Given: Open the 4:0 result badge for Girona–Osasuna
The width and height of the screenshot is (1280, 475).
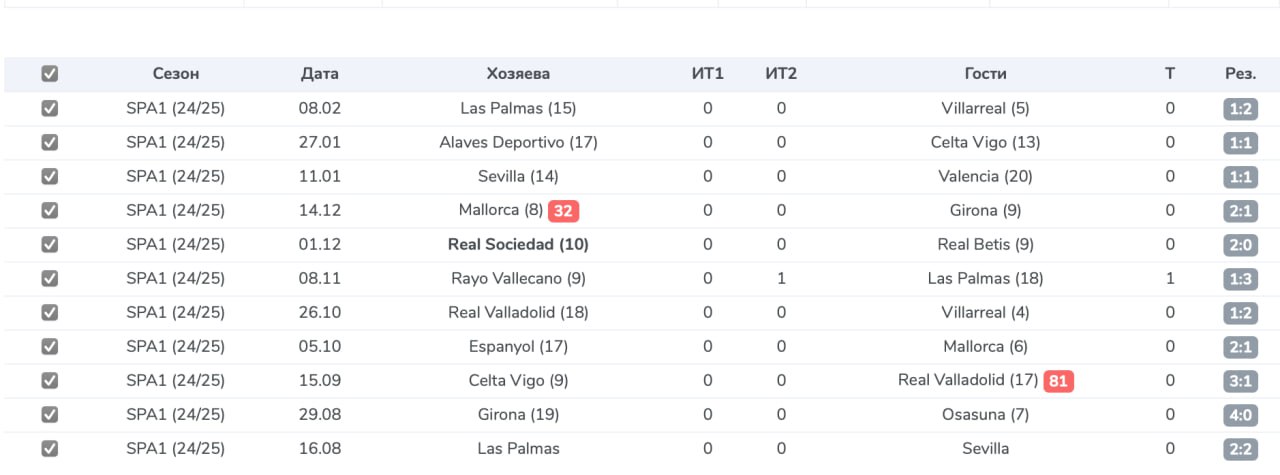Looking at the screenshot, I should click(x=1240, y=415).
